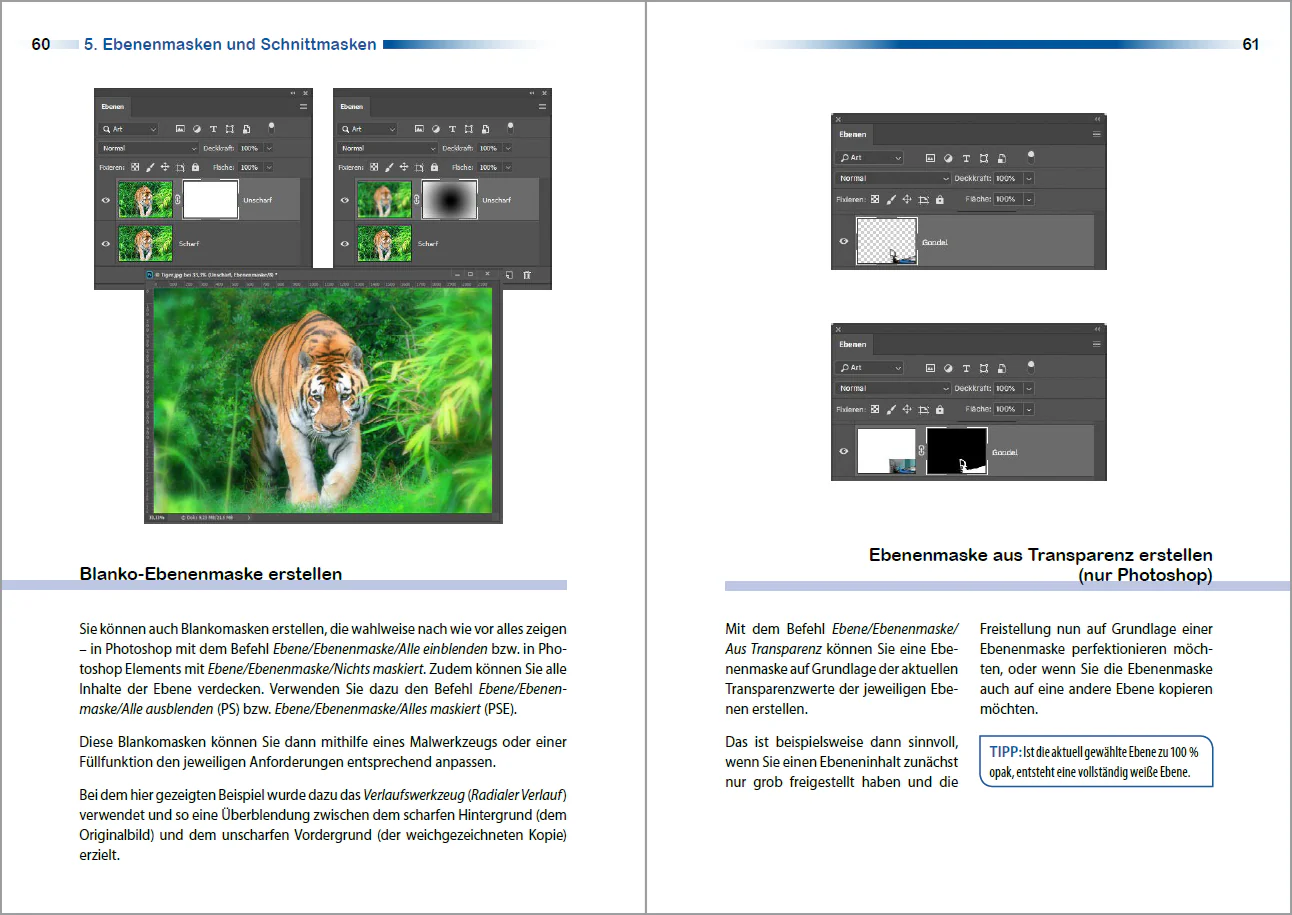Click adjustment filter icon in transparent Gondel panel
Screen dimensions: 1292x915
tap(948, 158)
